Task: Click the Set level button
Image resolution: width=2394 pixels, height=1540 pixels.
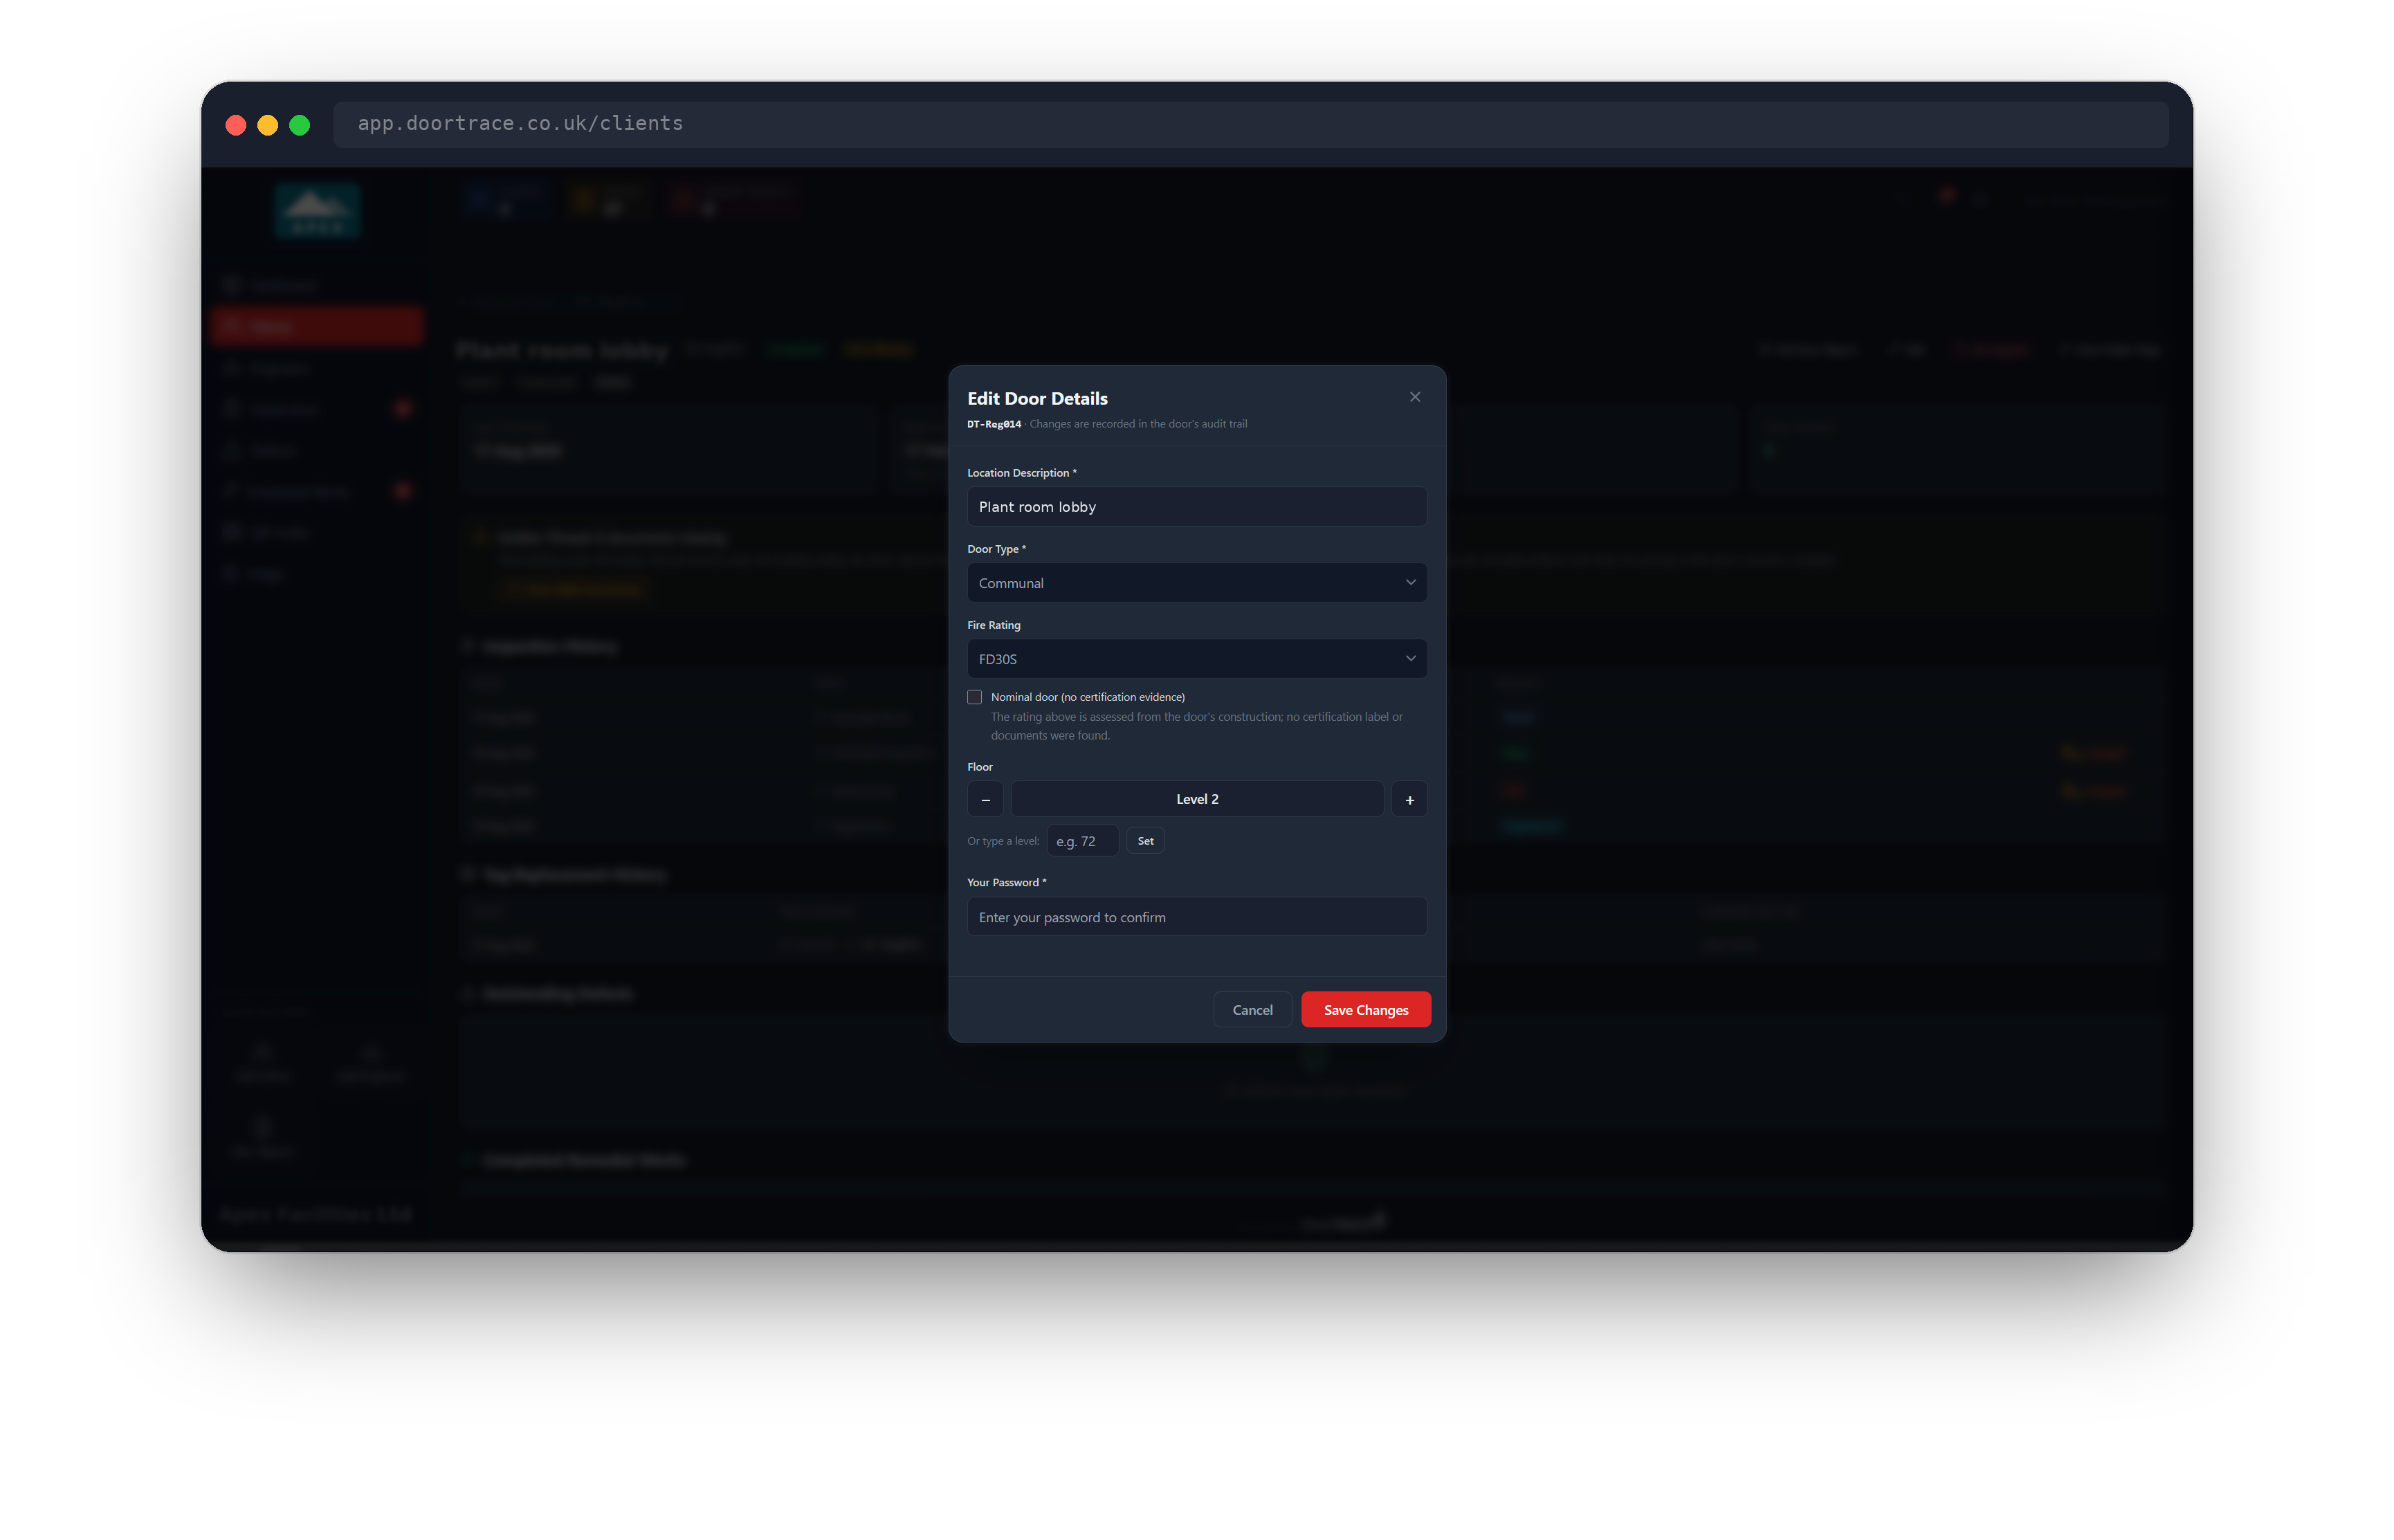Action: (1145, 841)
